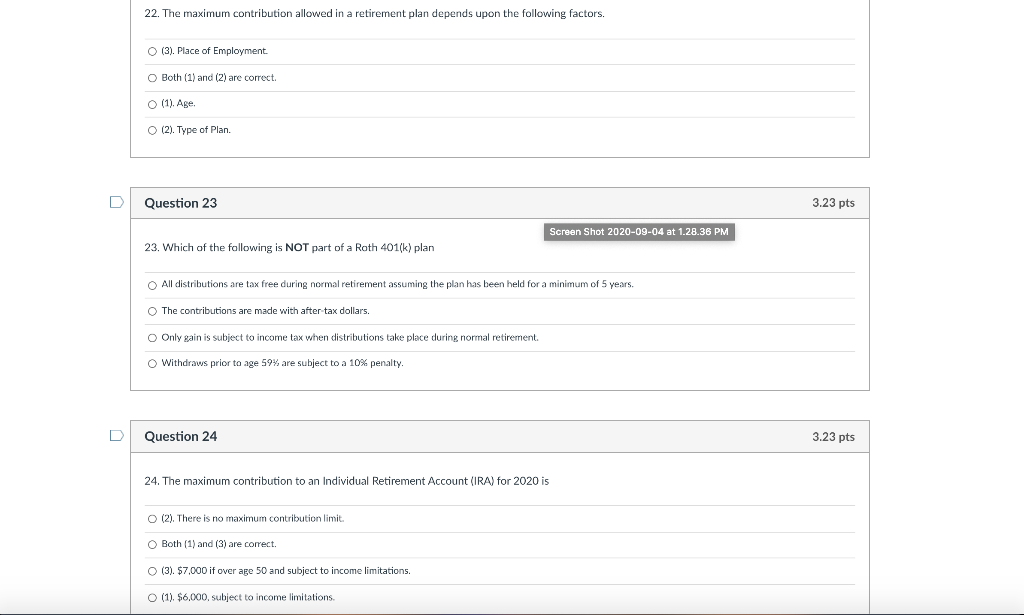1024x615 pixels.
Task: Flag Question 24 with the bookmark icon
Action: 116,435
